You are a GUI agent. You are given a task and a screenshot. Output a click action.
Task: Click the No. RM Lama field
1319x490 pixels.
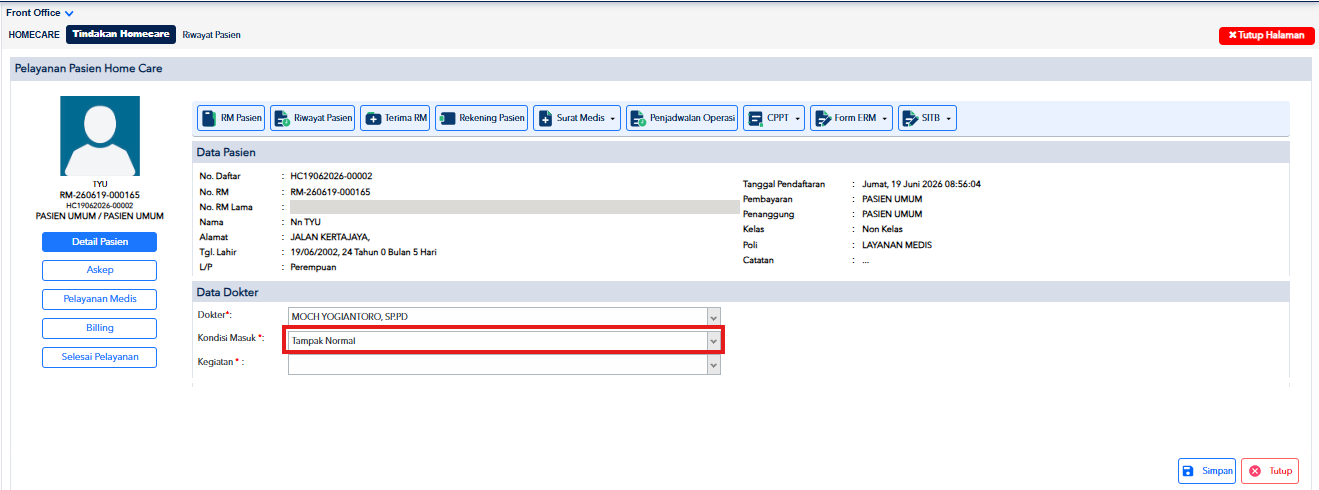[514, 207]
